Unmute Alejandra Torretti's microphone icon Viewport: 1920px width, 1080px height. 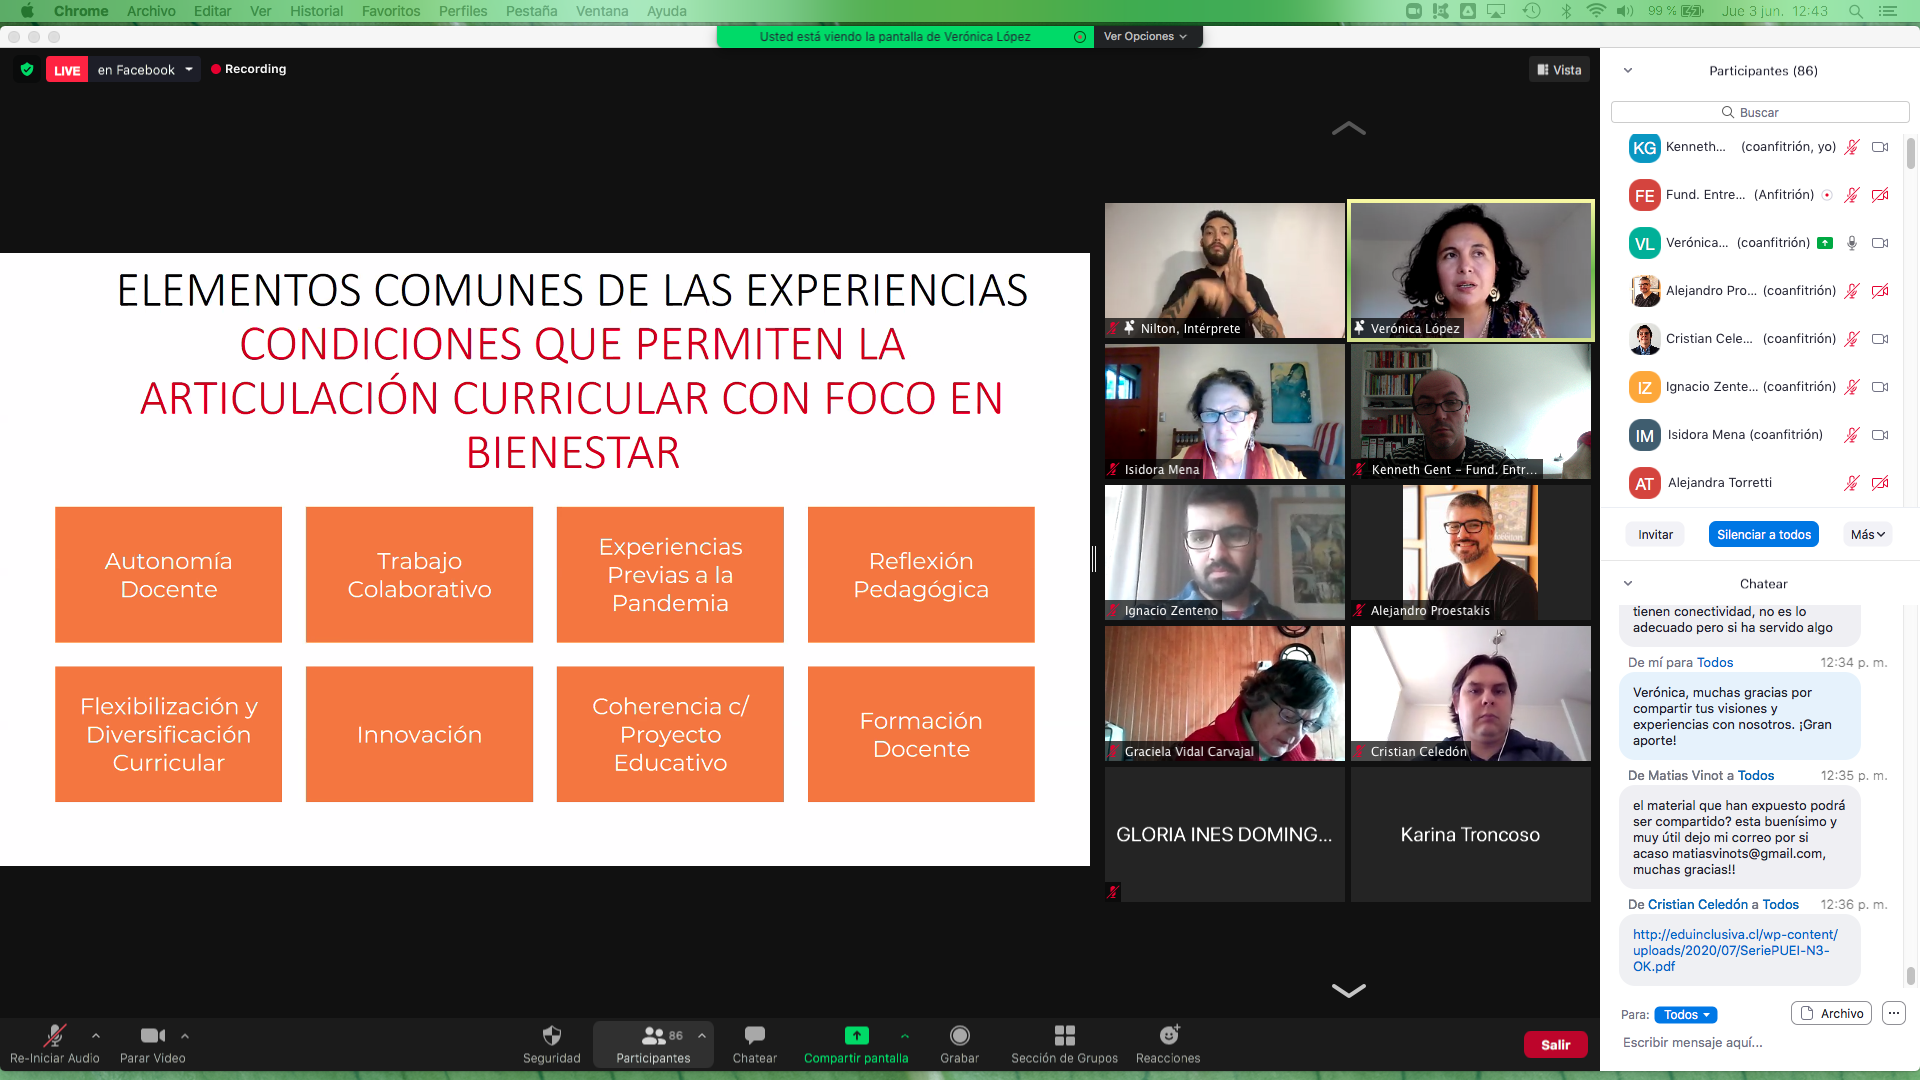pyautogui.click(x=1851, y=483)
